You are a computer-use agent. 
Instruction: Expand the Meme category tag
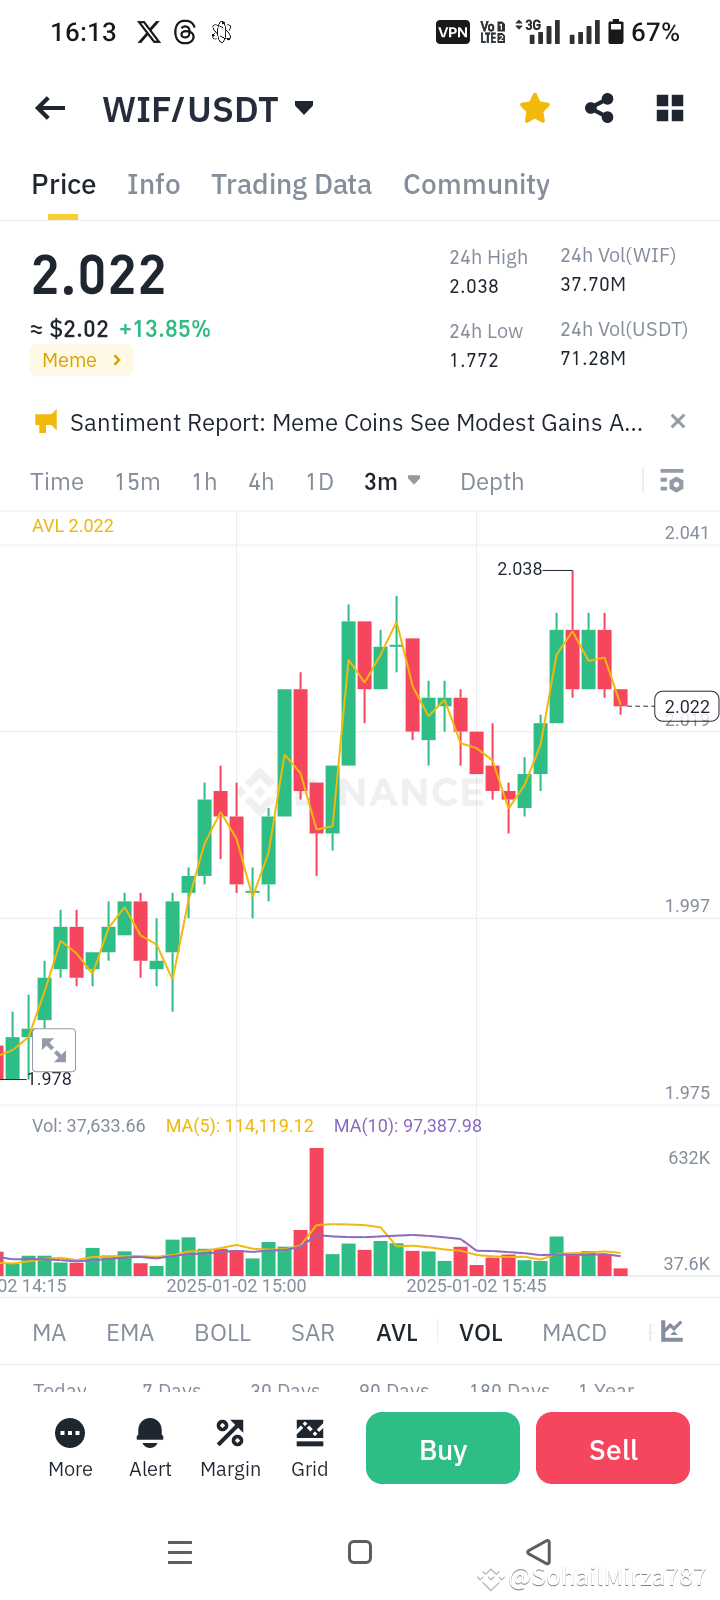[x=81, y=360]
